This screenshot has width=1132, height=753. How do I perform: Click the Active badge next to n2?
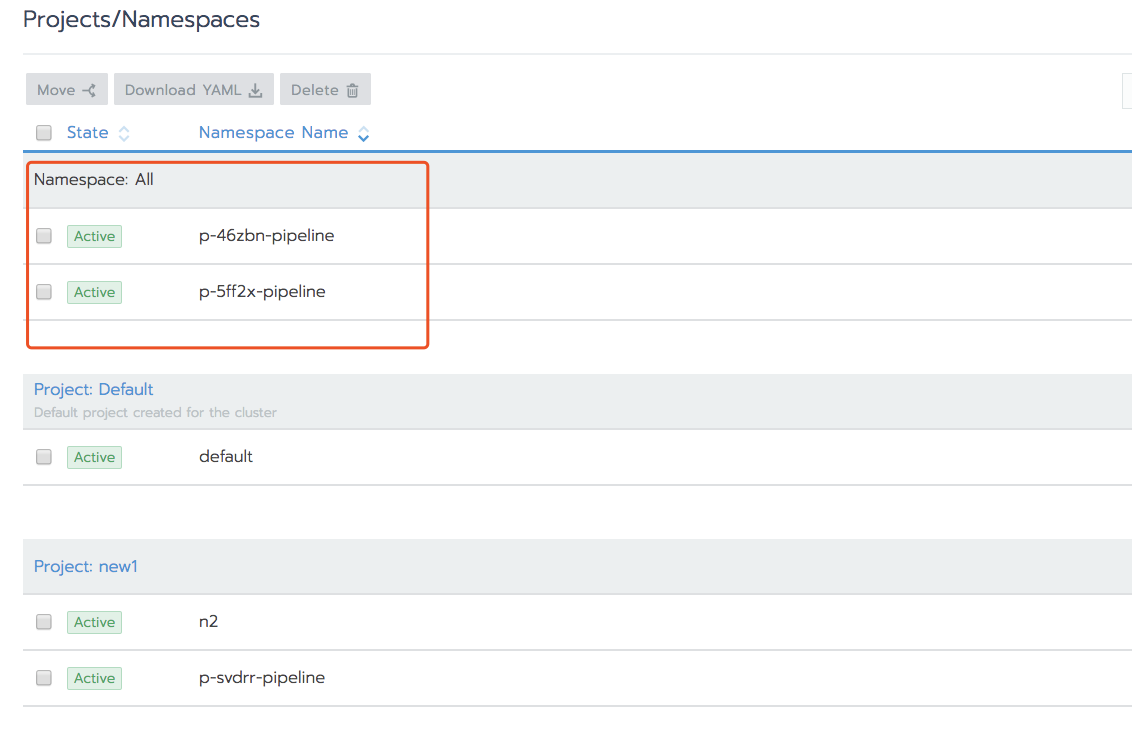(x=94, y=621)
